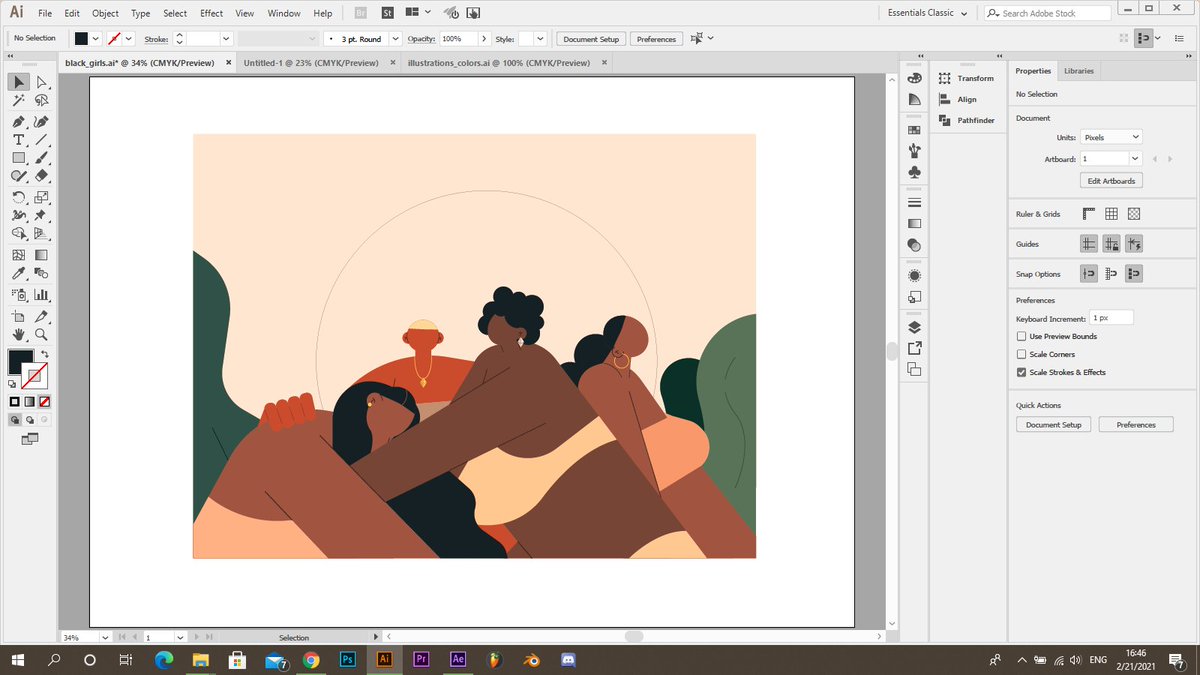This screenshot has width=1200, height=675.
Task: Select the Column Graph tool
Action: 42,294
